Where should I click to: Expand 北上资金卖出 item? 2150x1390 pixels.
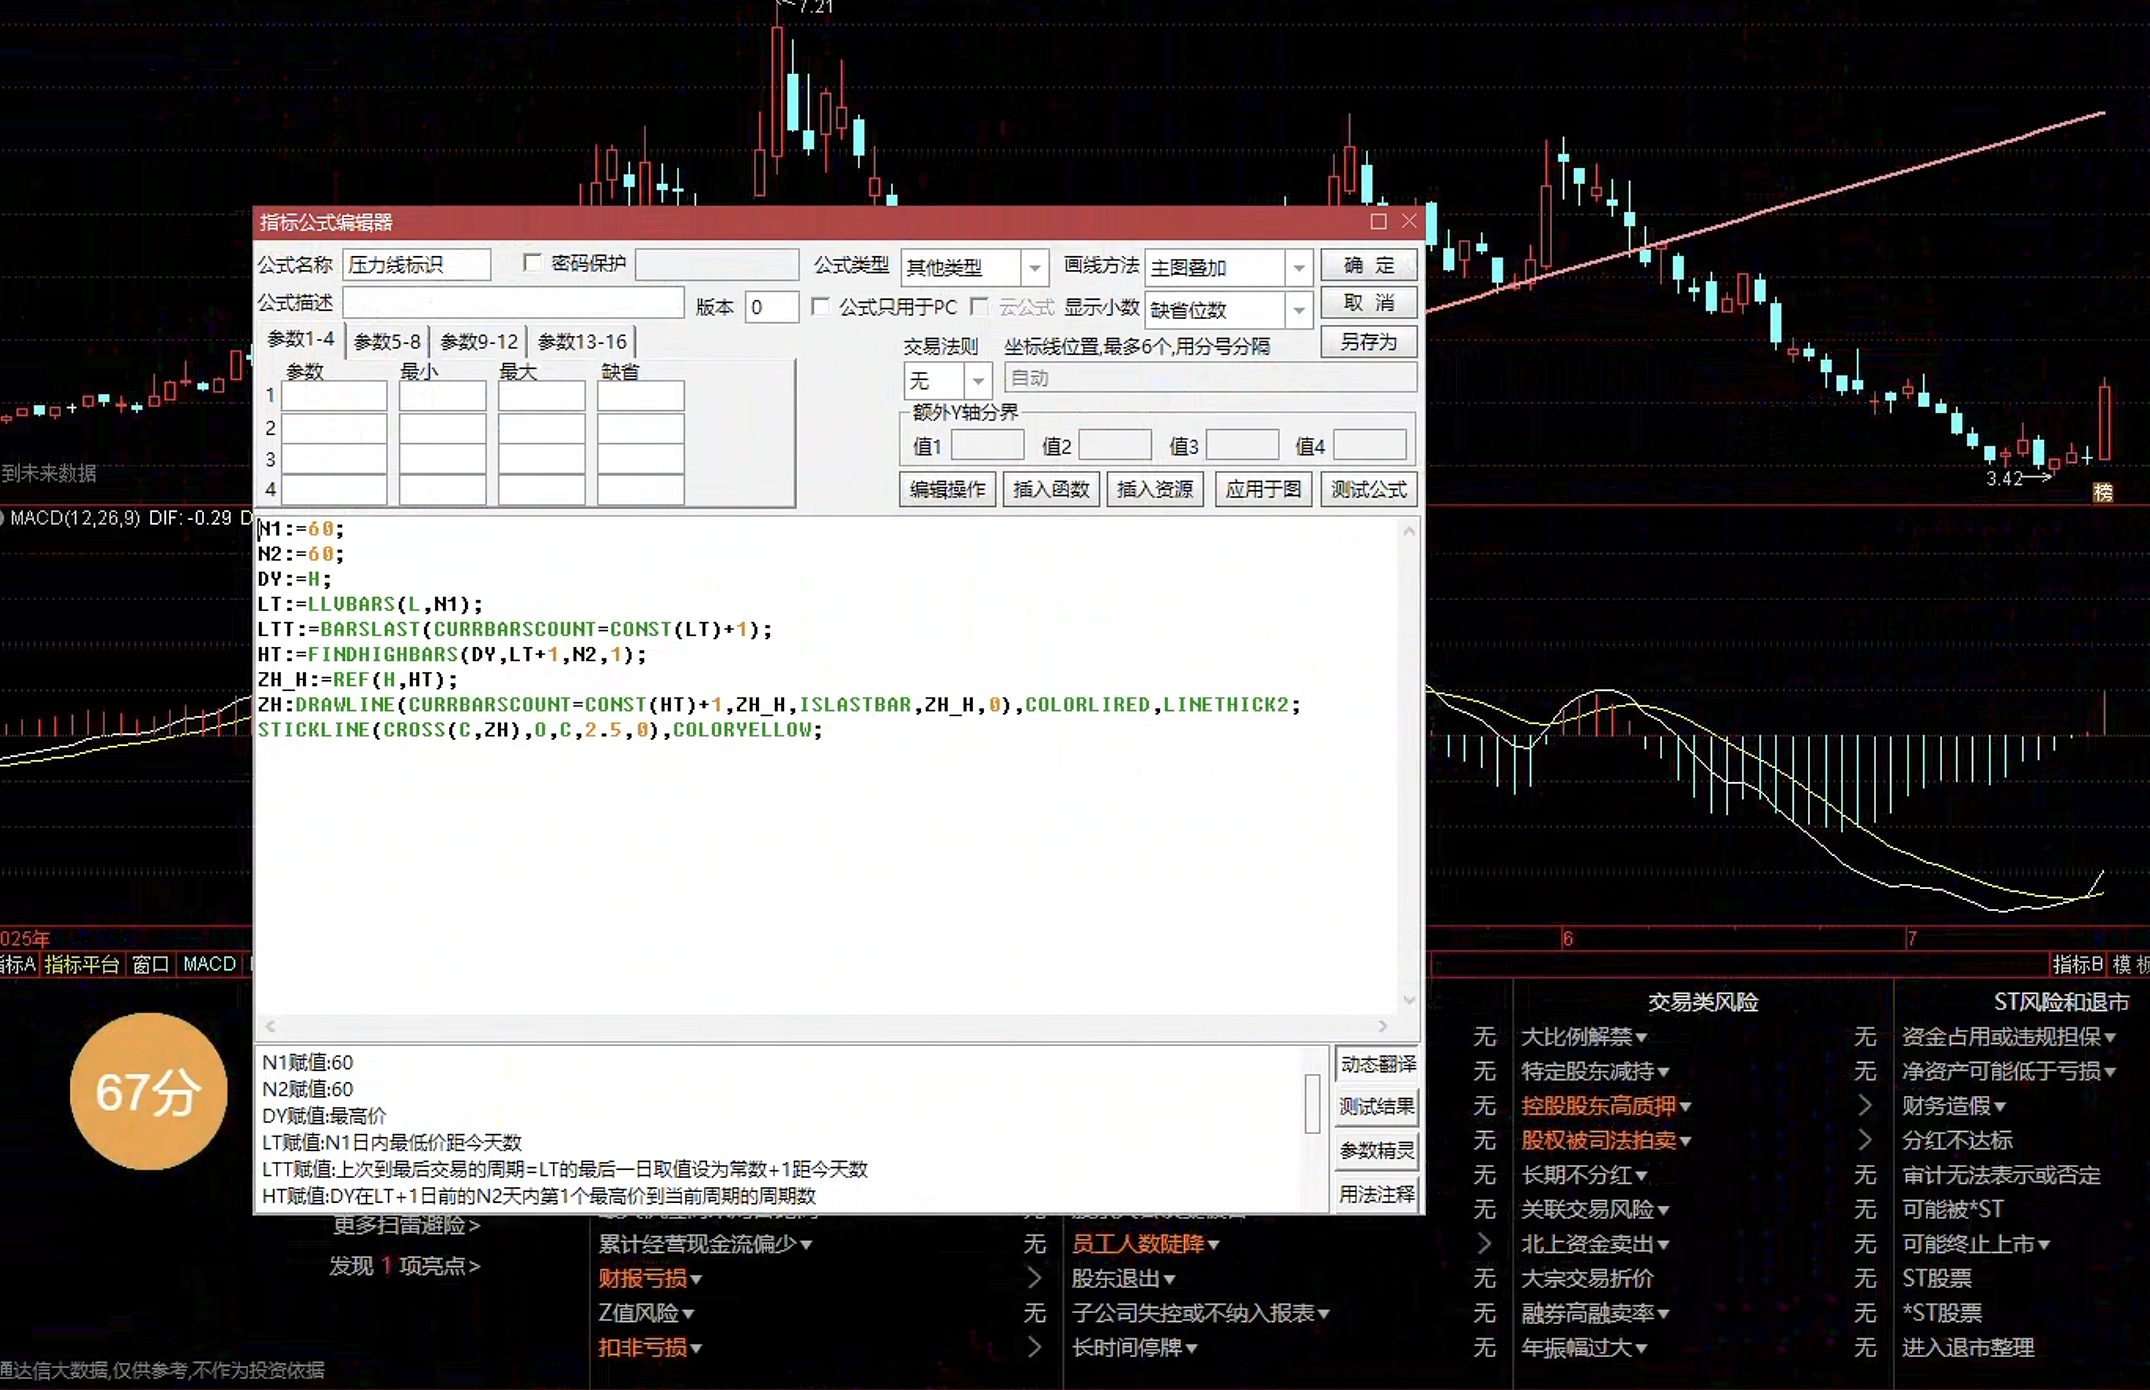pyautogui.click(x=1595, y=1244)
